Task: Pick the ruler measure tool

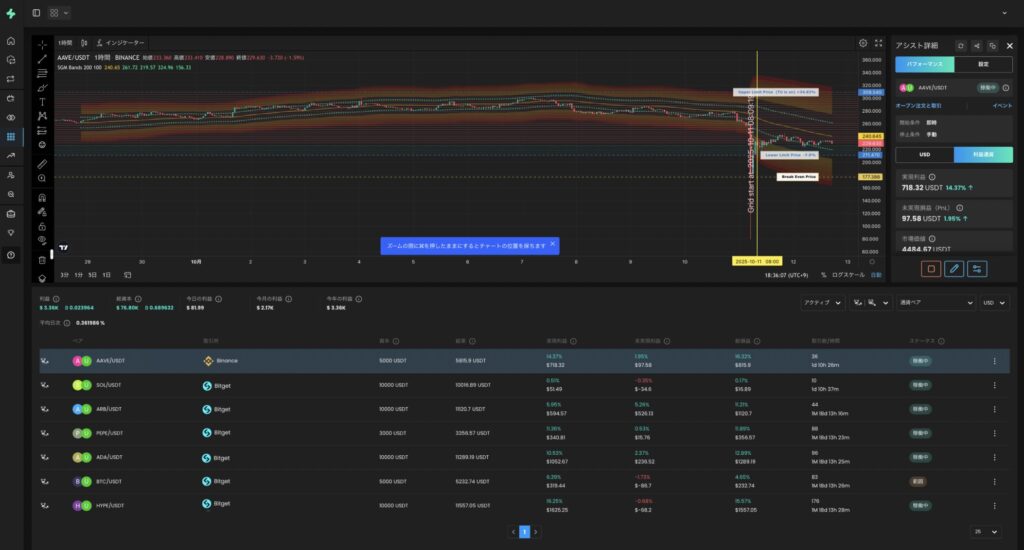Action: [x=42, y=163]
